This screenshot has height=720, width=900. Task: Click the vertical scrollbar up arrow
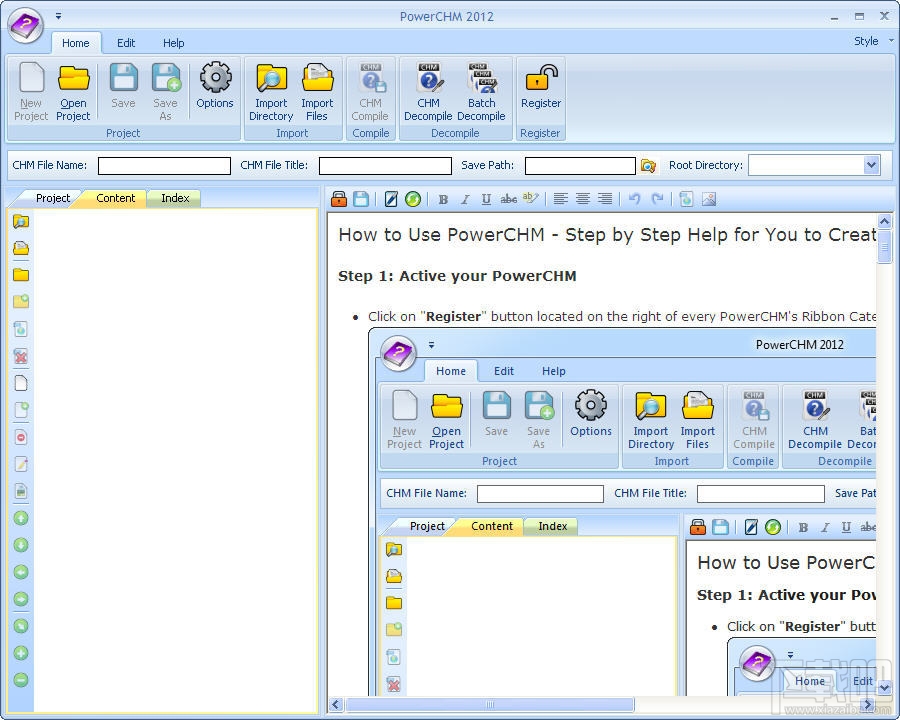(x=885, y=221)
